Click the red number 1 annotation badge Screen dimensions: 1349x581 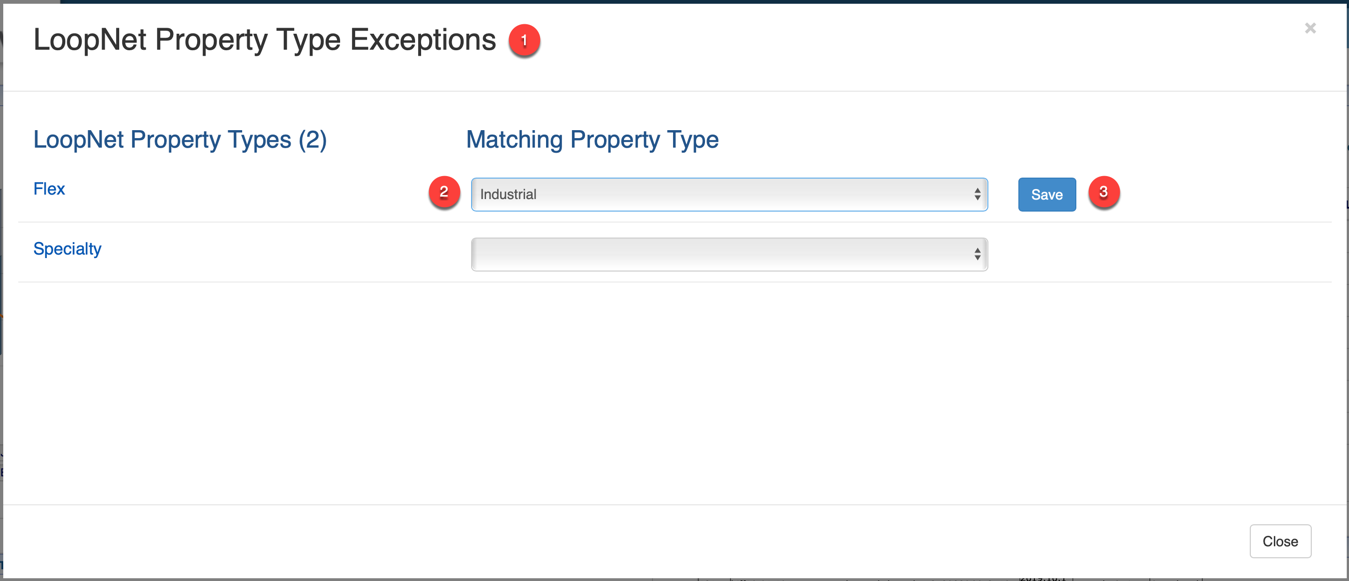pos(524,41)
